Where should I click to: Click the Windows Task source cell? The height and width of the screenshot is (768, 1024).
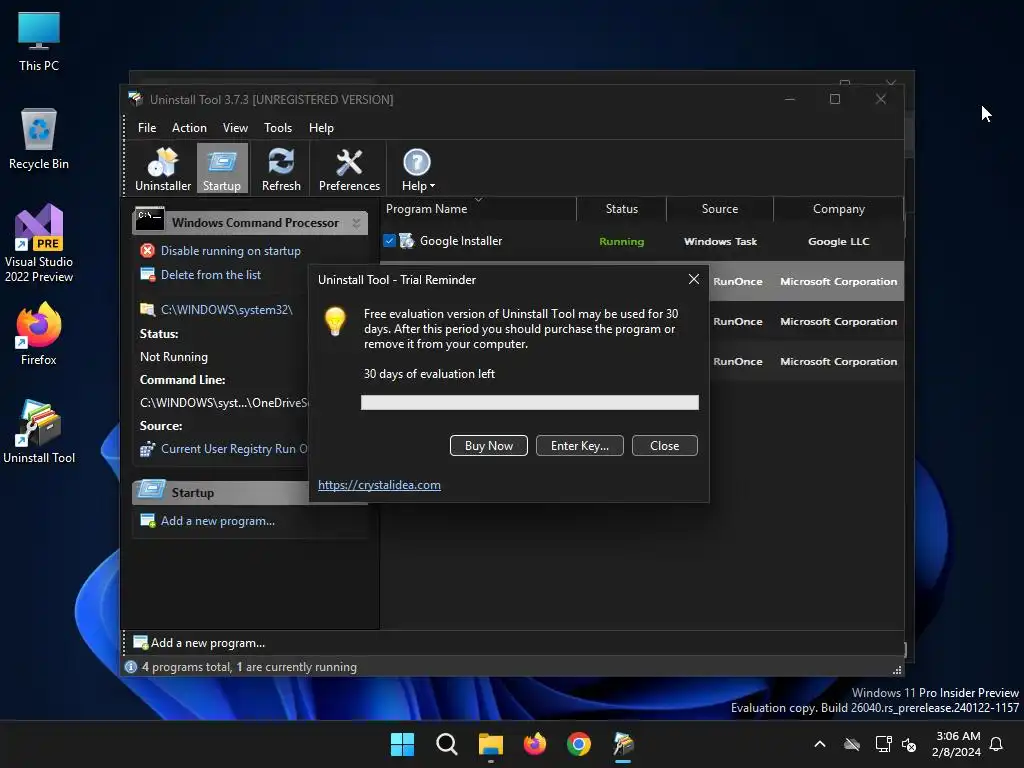point(720,242)
